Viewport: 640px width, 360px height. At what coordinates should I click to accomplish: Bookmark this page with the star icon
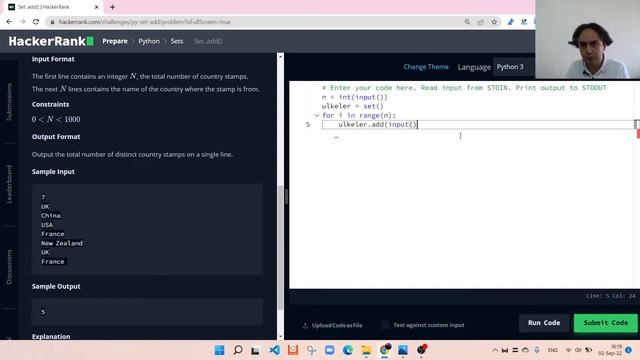pyautogui.click(x=494, y=22)
